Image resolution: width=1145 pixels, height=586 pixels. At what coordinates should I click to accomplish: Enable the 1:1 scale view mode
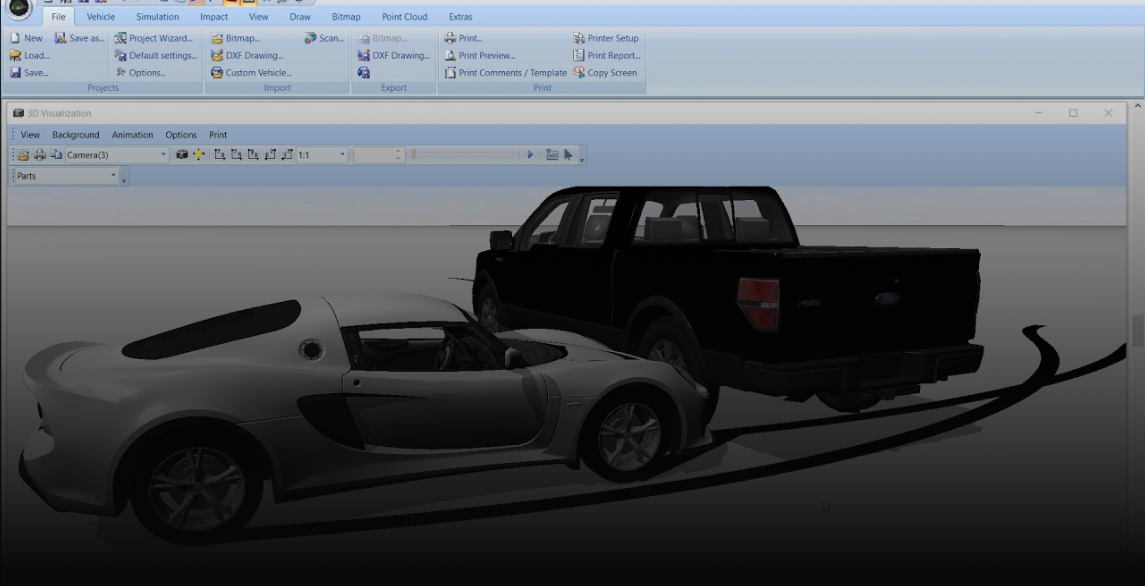tap(306, 155)
